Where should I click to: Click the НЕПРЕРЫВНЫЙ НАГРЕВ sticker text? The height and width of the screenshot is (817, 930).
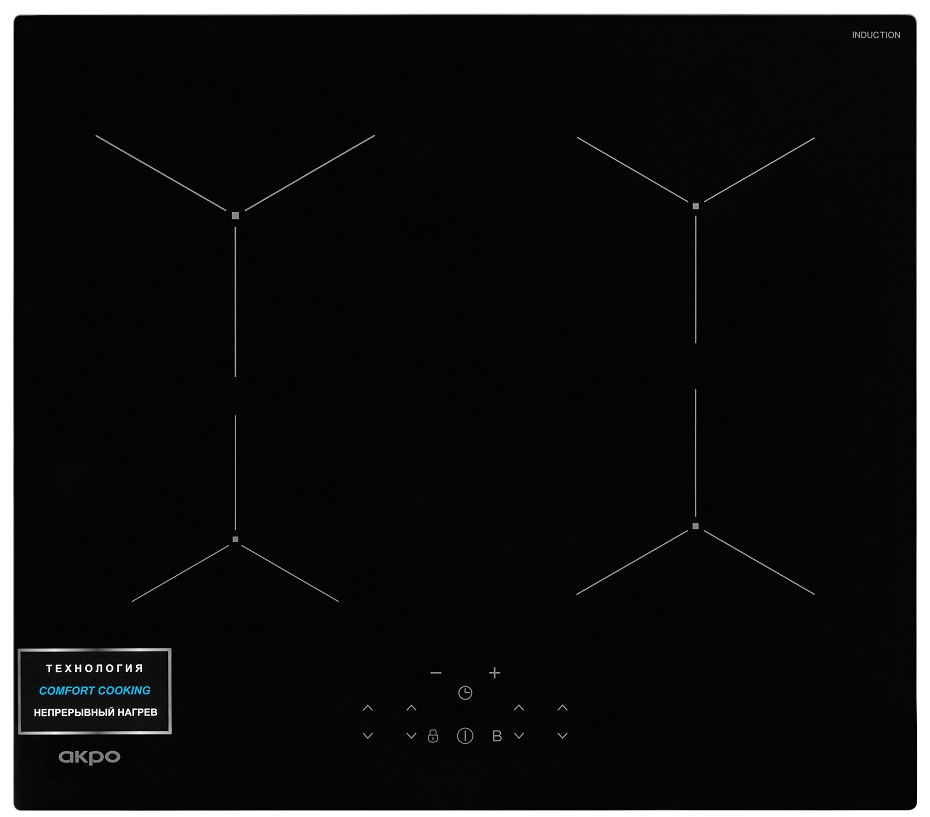(x=95, y=712)
